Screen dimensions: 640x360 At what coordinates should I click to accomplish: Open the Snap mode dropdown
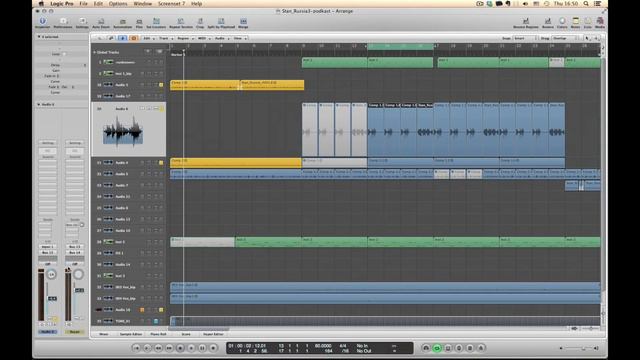pyautogui.click(x=525, y=38)
